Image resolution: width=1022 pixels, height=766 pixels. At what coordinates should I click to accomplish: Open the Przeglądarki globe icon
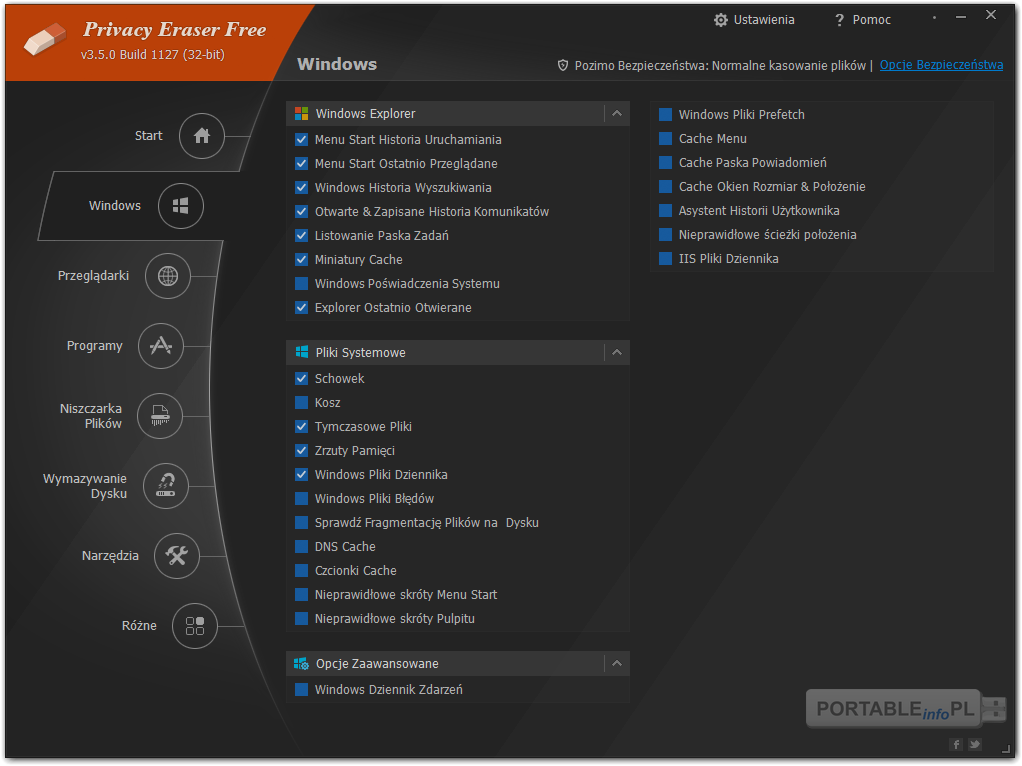(168, 276)
